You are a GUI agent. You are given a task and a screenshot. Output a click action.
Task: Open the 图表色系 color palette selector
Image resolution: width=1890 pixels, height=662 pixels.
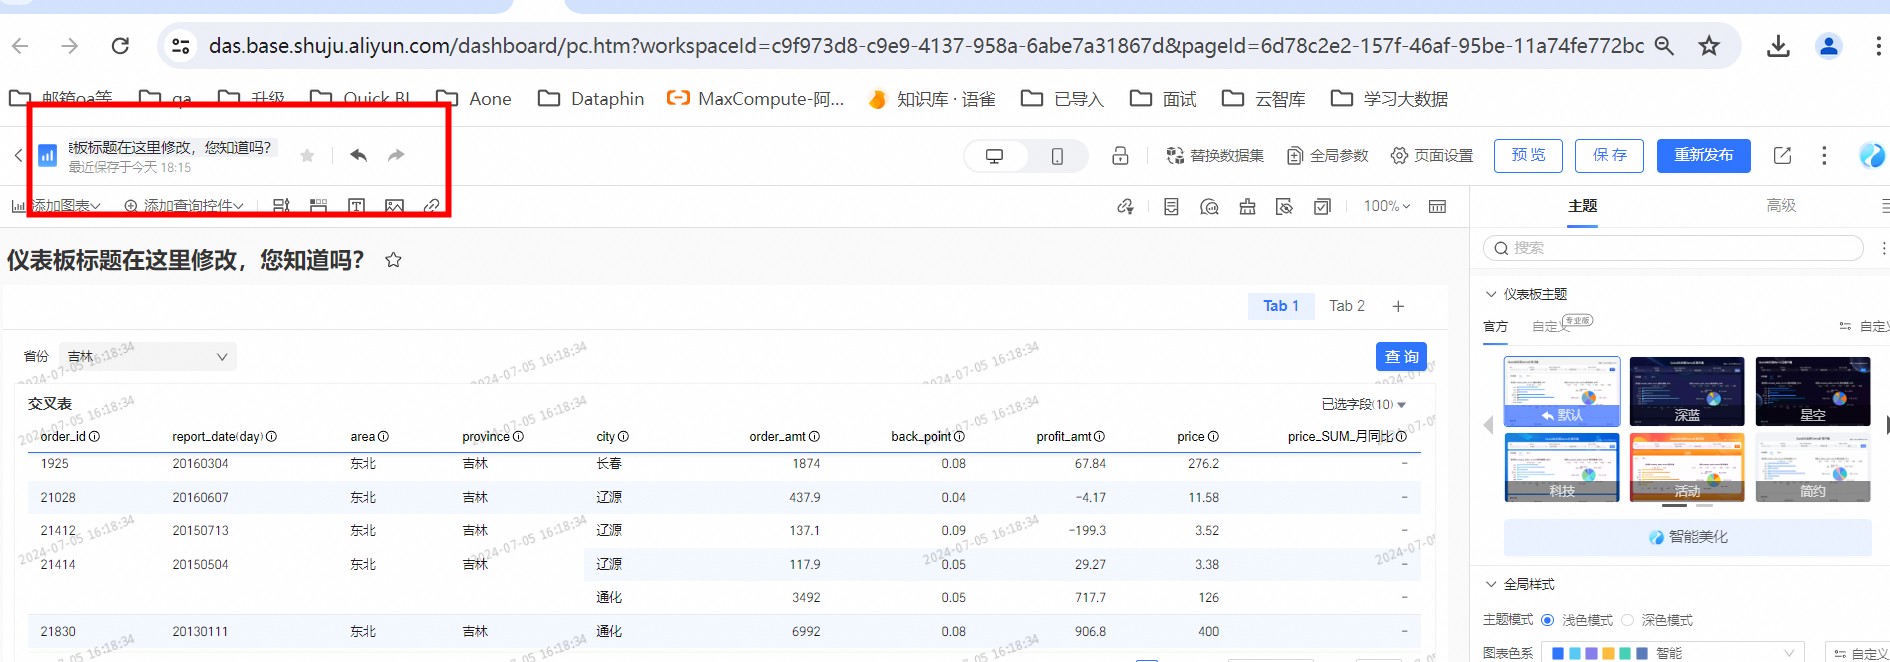[1671, 653]
